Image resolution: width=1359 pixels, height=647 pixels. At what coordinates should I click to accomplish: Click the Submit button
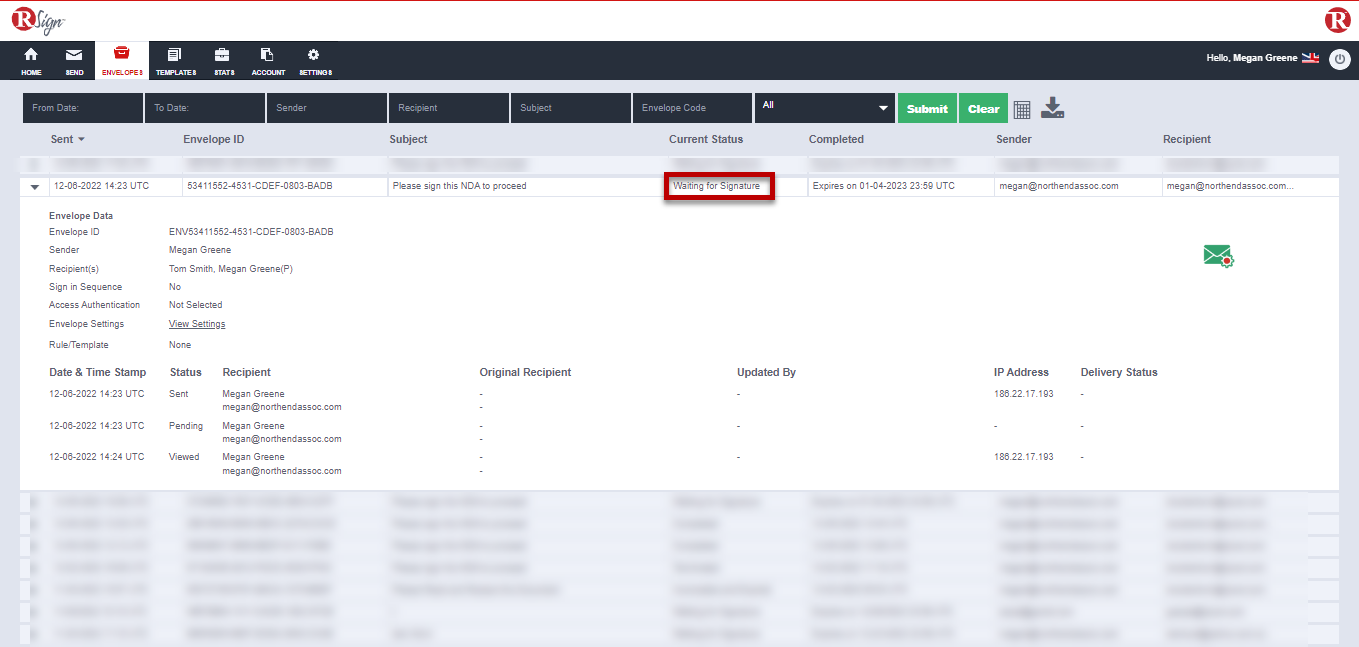[927, 108]
